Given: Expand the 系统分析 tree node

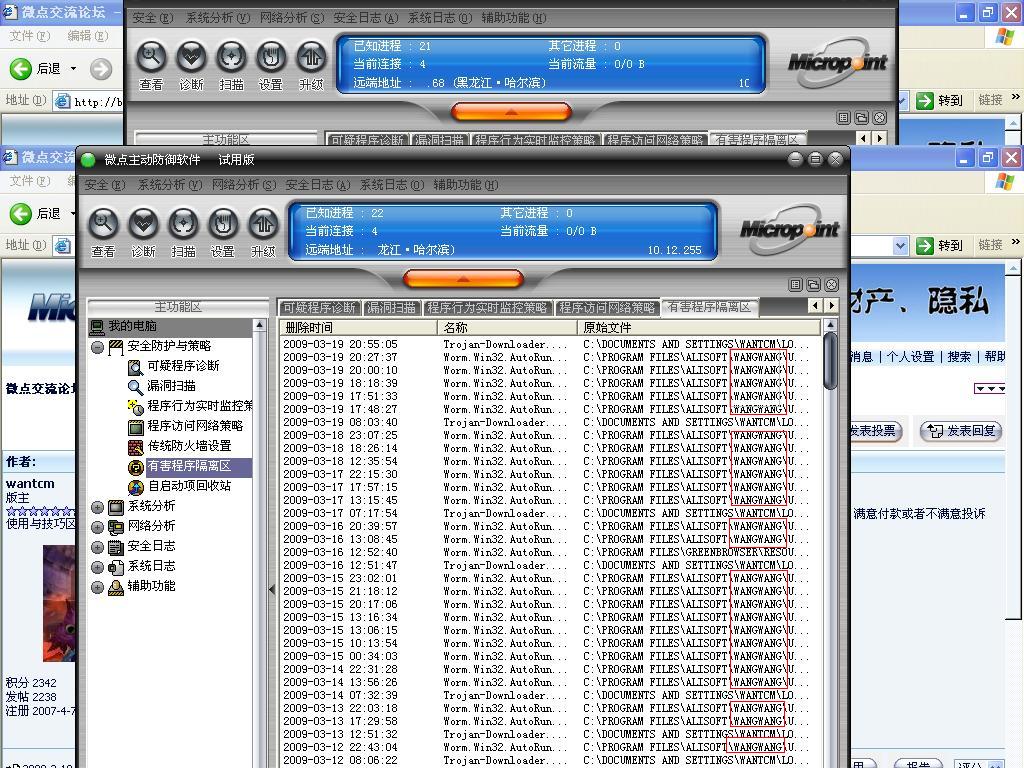Looking at the screenshot, I should pyautogui.click(x=97, y=507).
